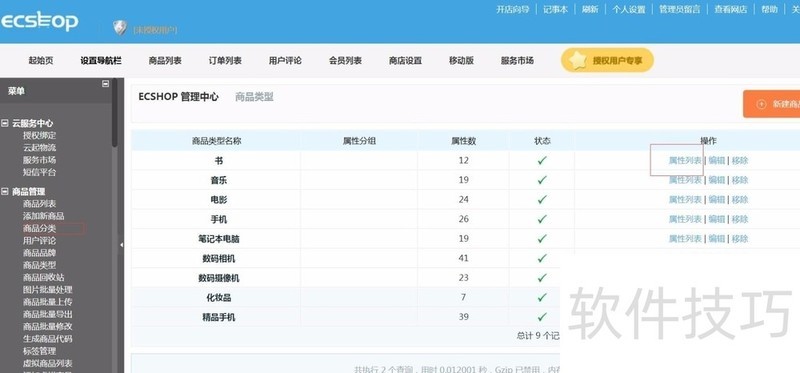Click the shield icon beside the unauthorized user label
Viewport: 800px width, 373px height.
120,28
